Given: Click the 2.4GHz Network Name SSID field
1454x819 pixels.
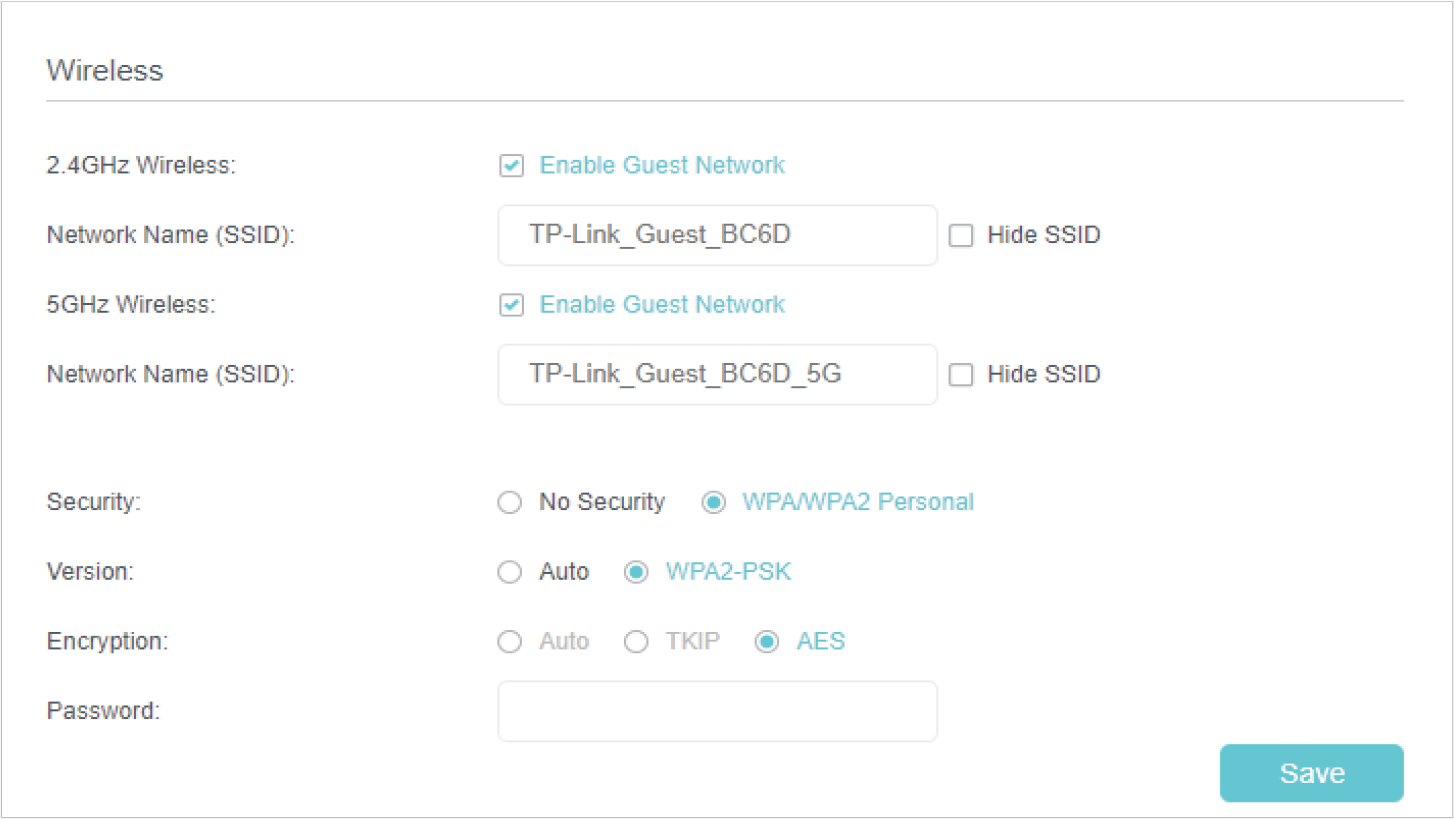Looking at the screenshot, I should pyautogui.click(x=717, y=236).
